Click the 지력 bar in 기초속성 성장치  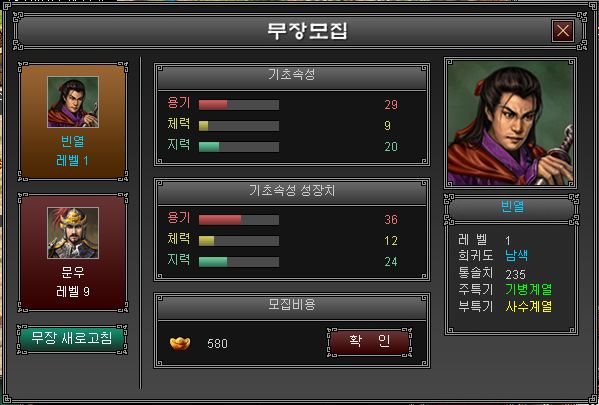[x=239, y=262]
